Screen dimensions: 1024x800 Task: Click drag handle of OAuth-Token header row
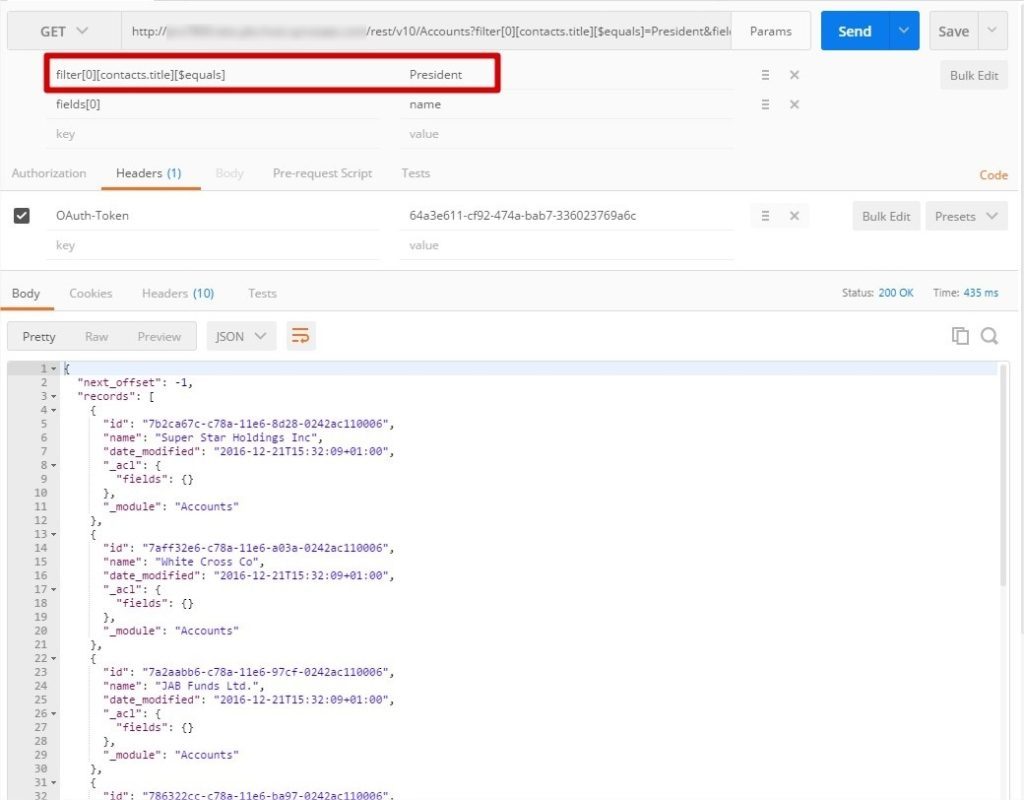coord(765,216)
